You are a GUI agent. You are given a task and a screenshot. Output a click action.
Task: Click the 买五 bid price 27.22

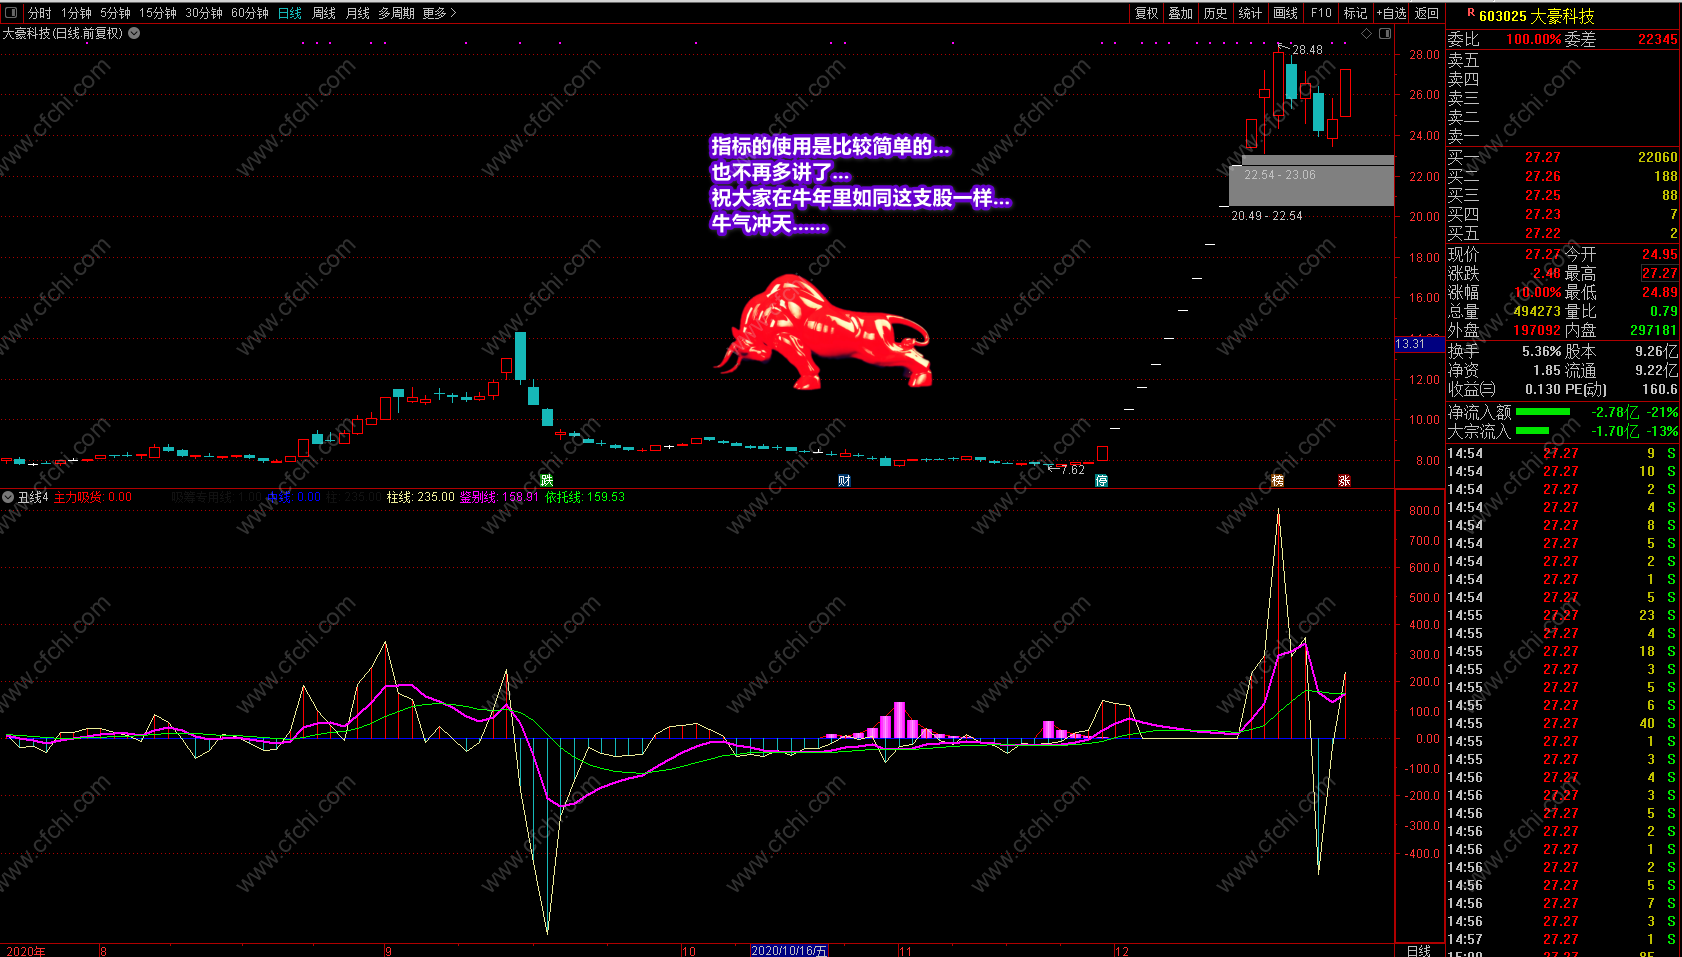[x=1542, y=233]
